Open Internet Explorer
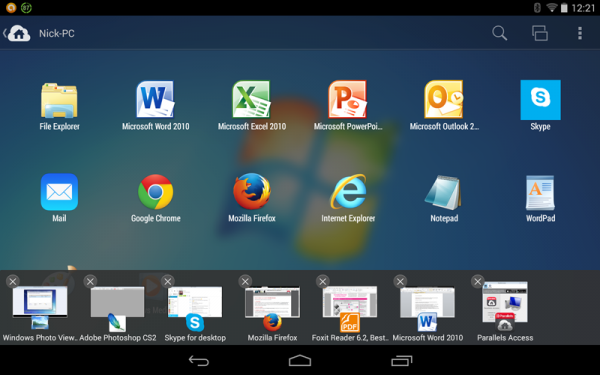The height and width of the screenshot is (375, 600). (348, 192)
